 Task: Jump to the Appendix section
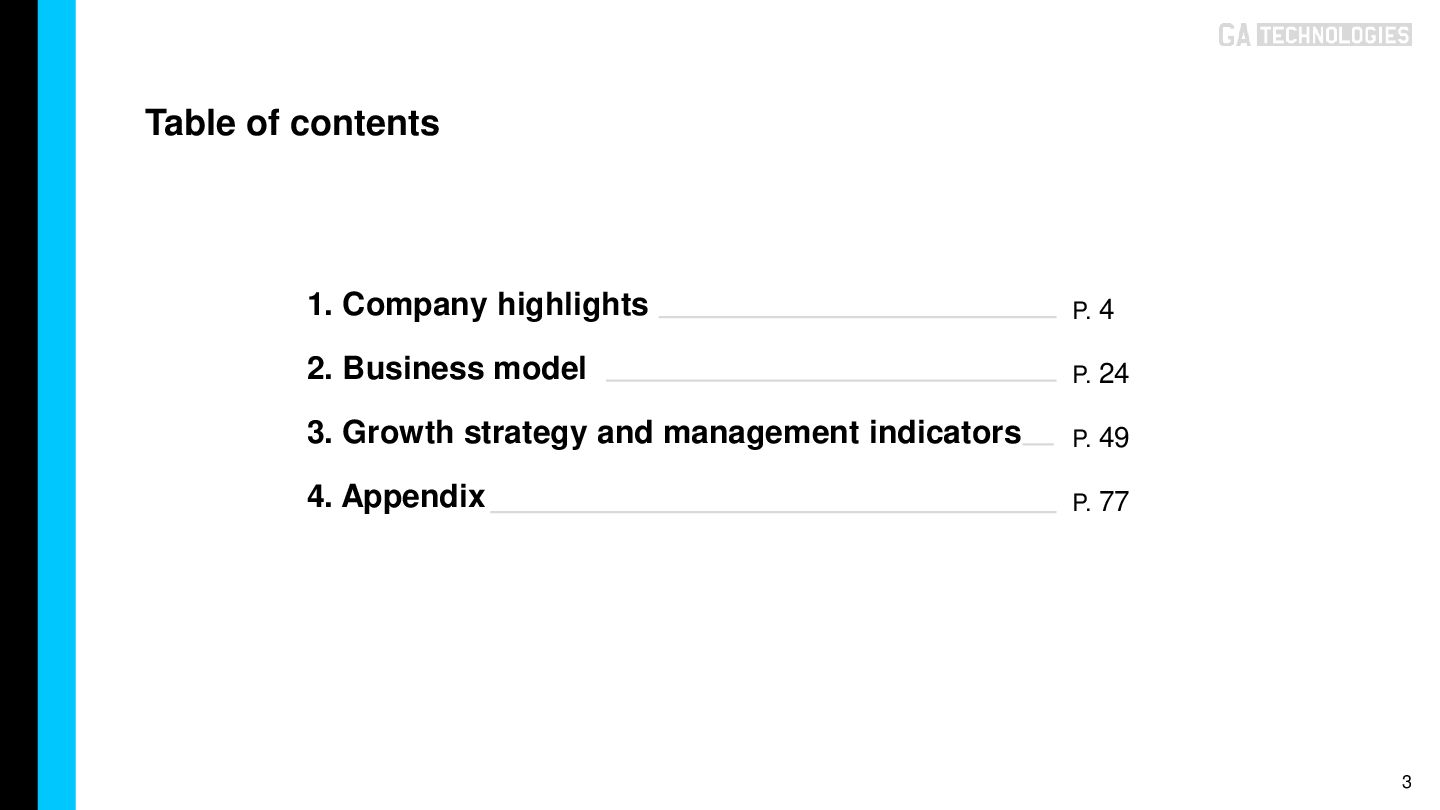tap(396, 496)
